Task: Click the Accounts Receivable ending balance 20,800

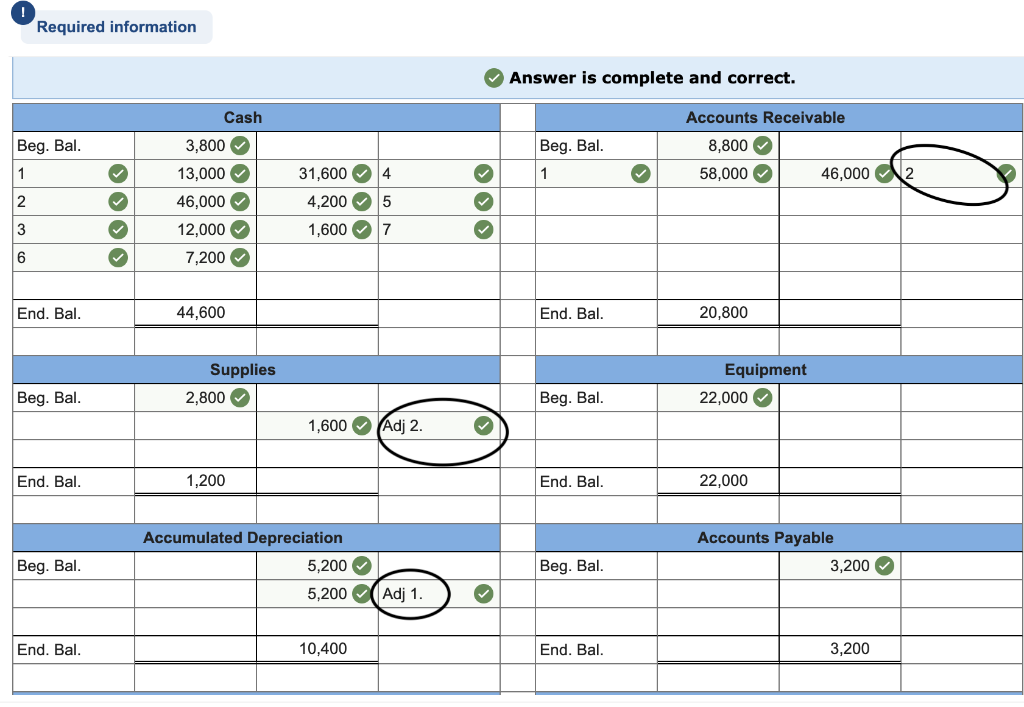Action: coord(718,313)
